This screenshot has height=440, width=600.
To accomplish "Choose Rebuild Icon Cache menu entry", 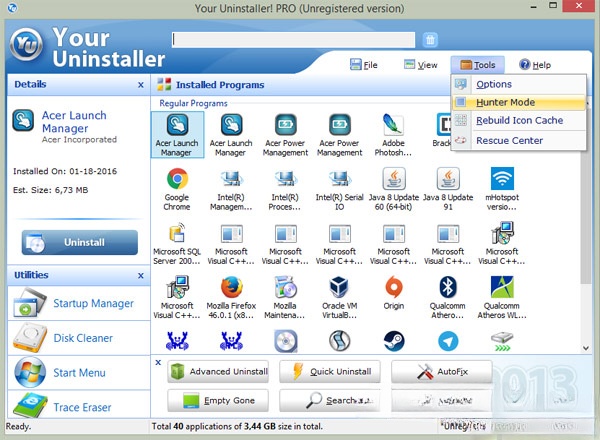I will tap(519, 120).
